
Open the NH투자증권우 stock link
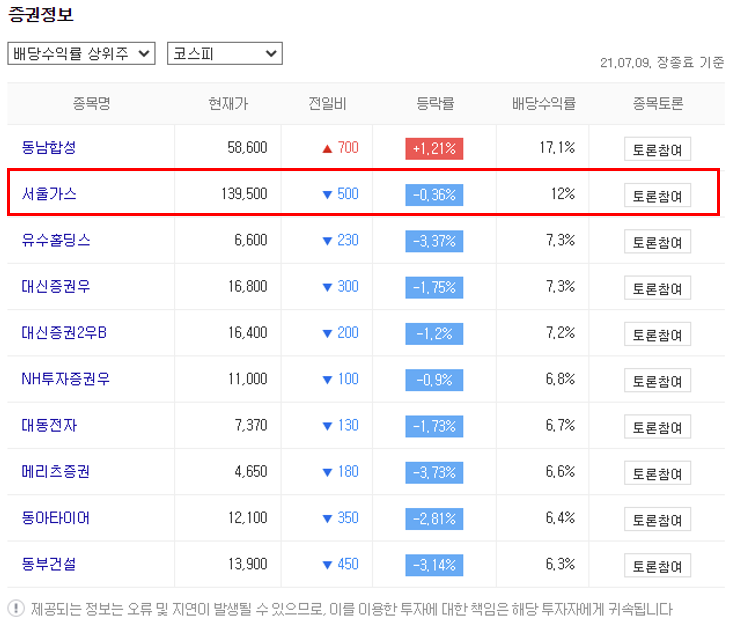(66, 379)
